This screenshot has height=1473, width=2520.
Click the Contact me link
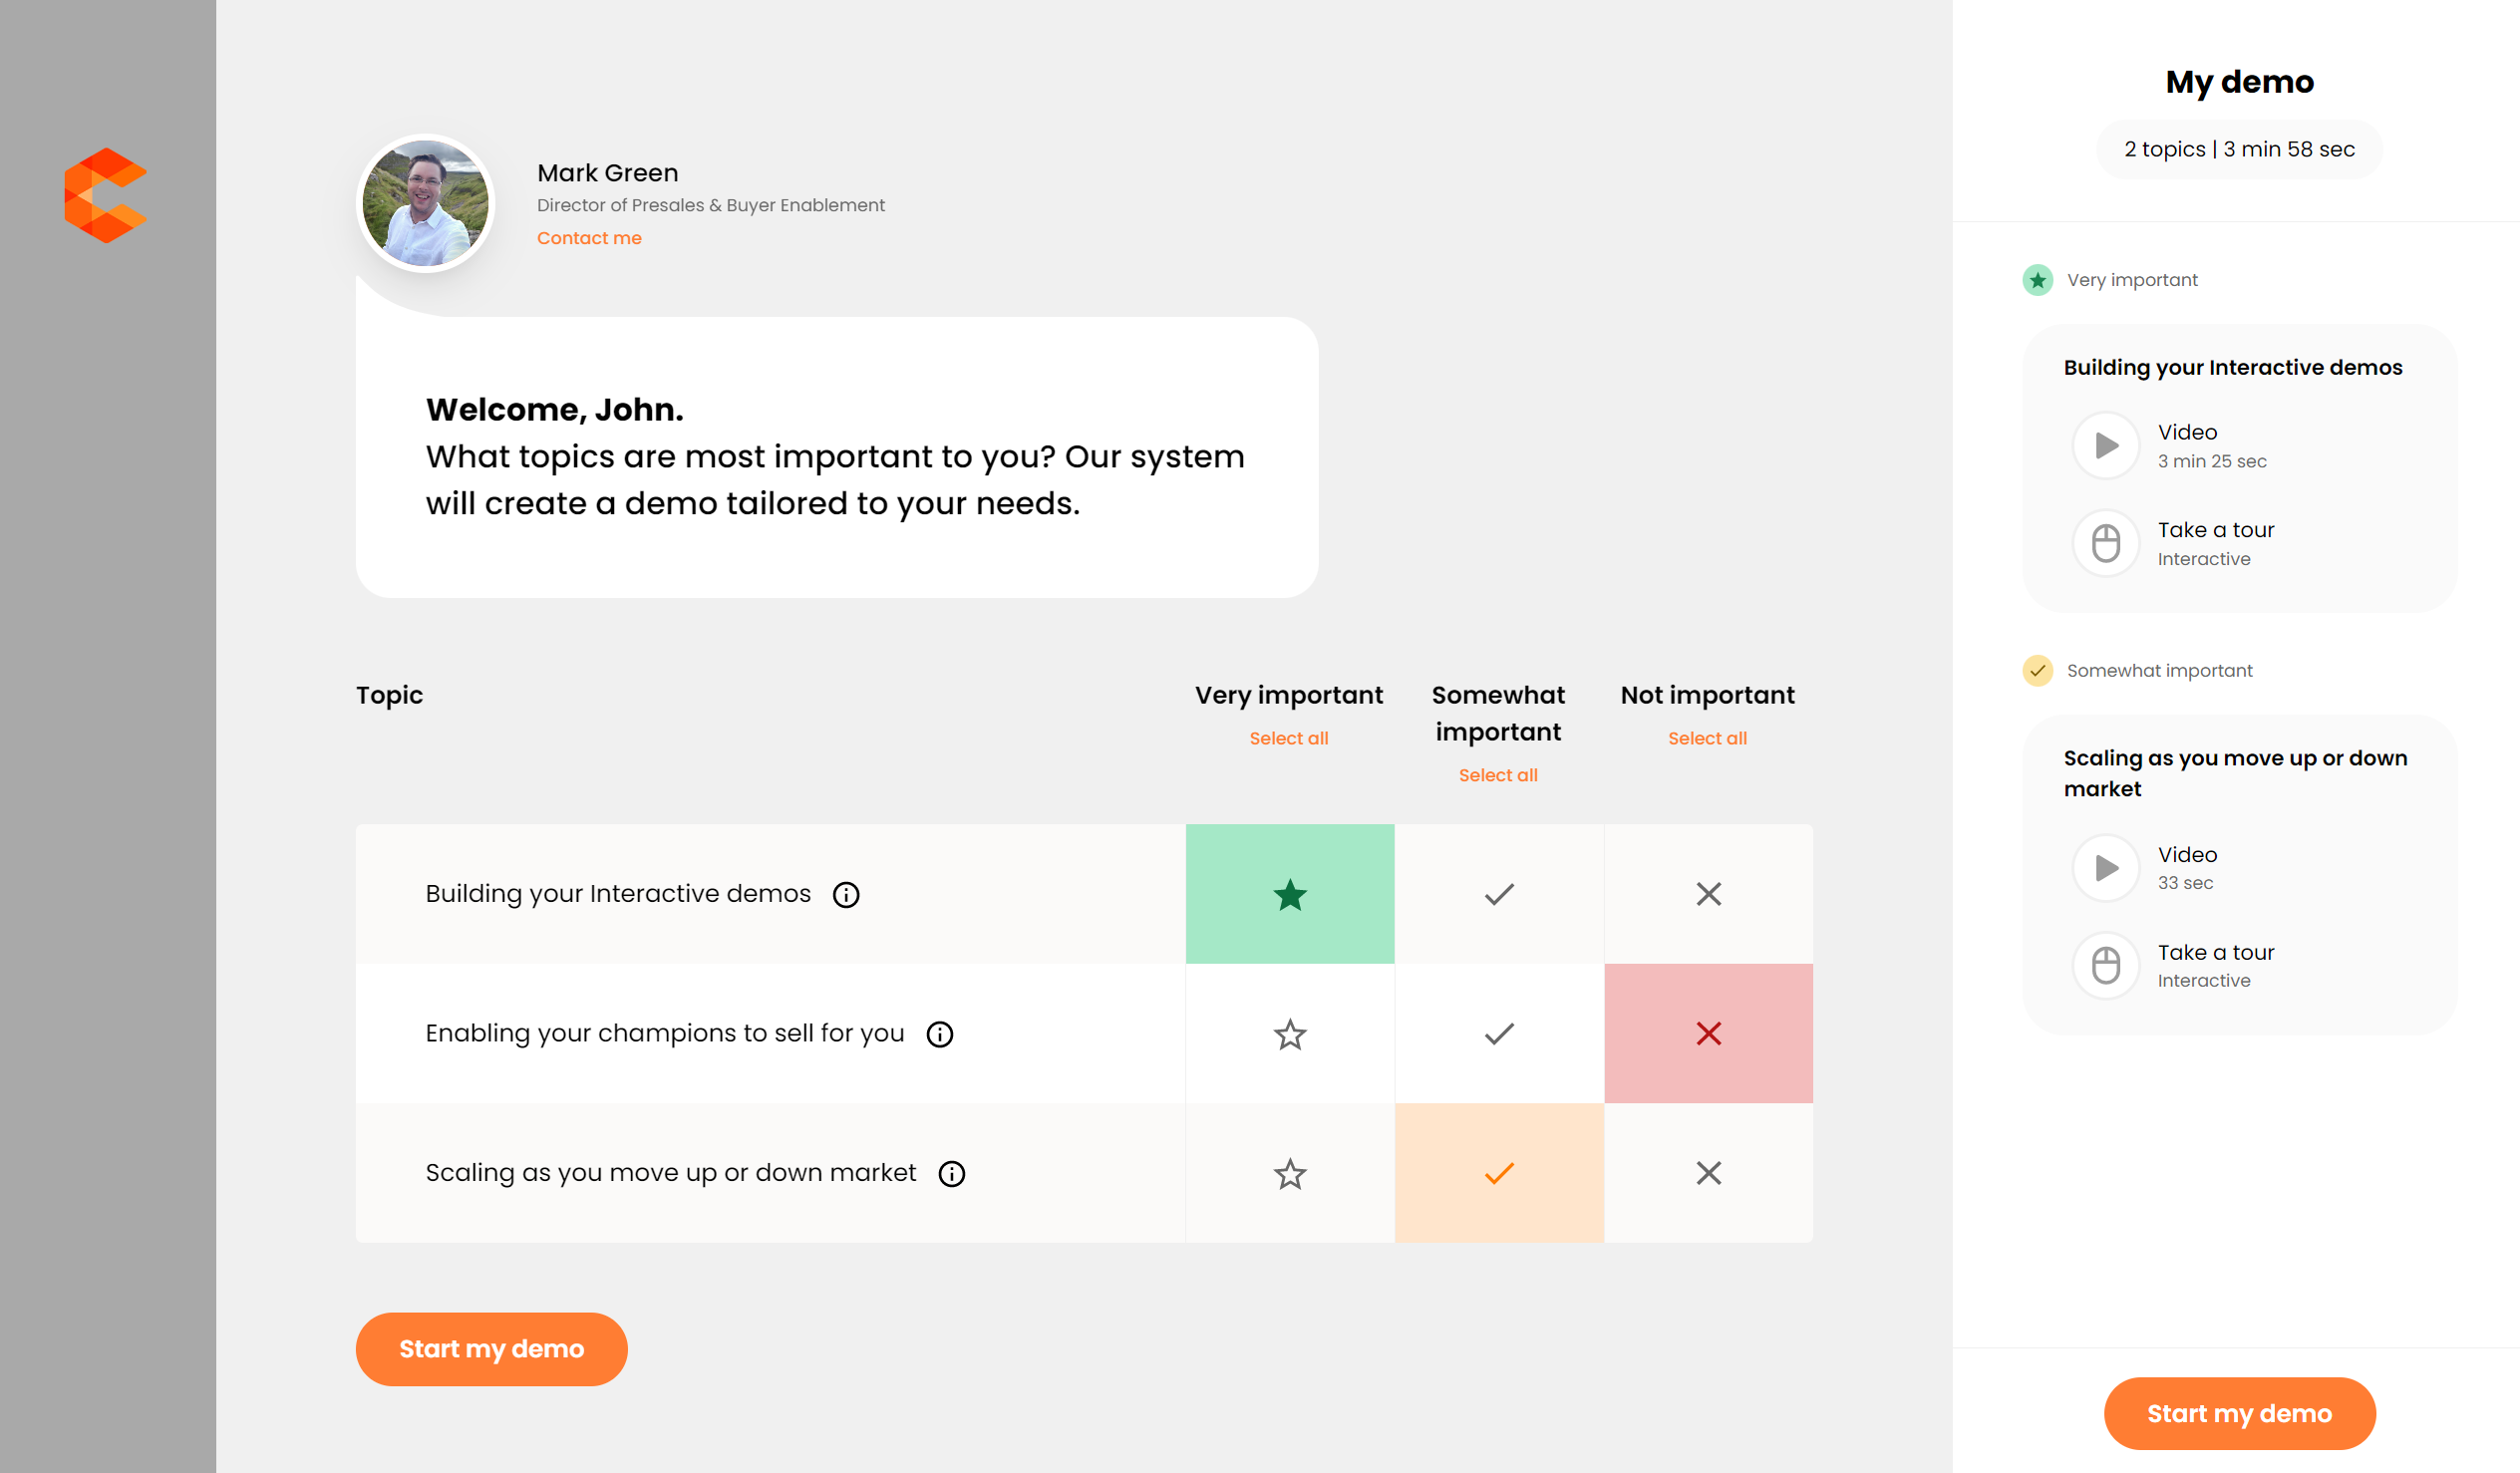point(589,238)
